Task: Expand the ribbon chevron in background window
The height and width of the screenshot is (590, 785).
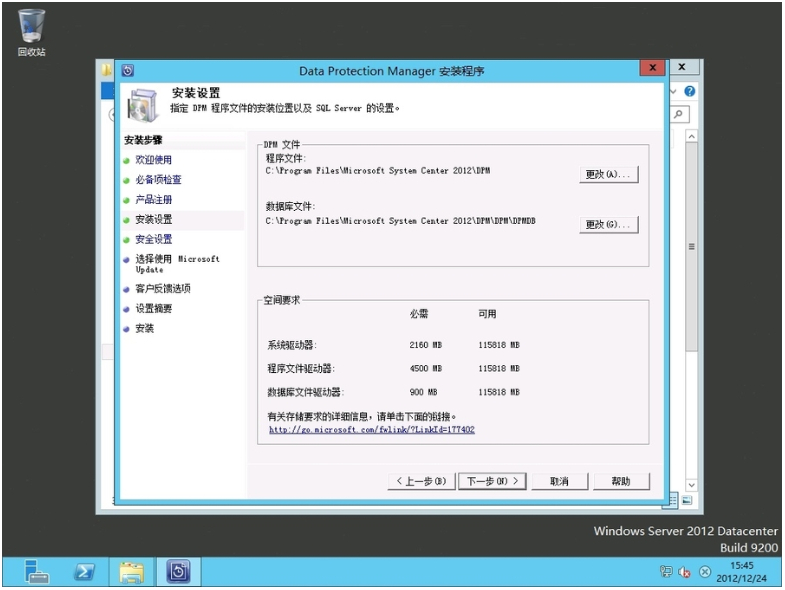Action: coord(673,91)
